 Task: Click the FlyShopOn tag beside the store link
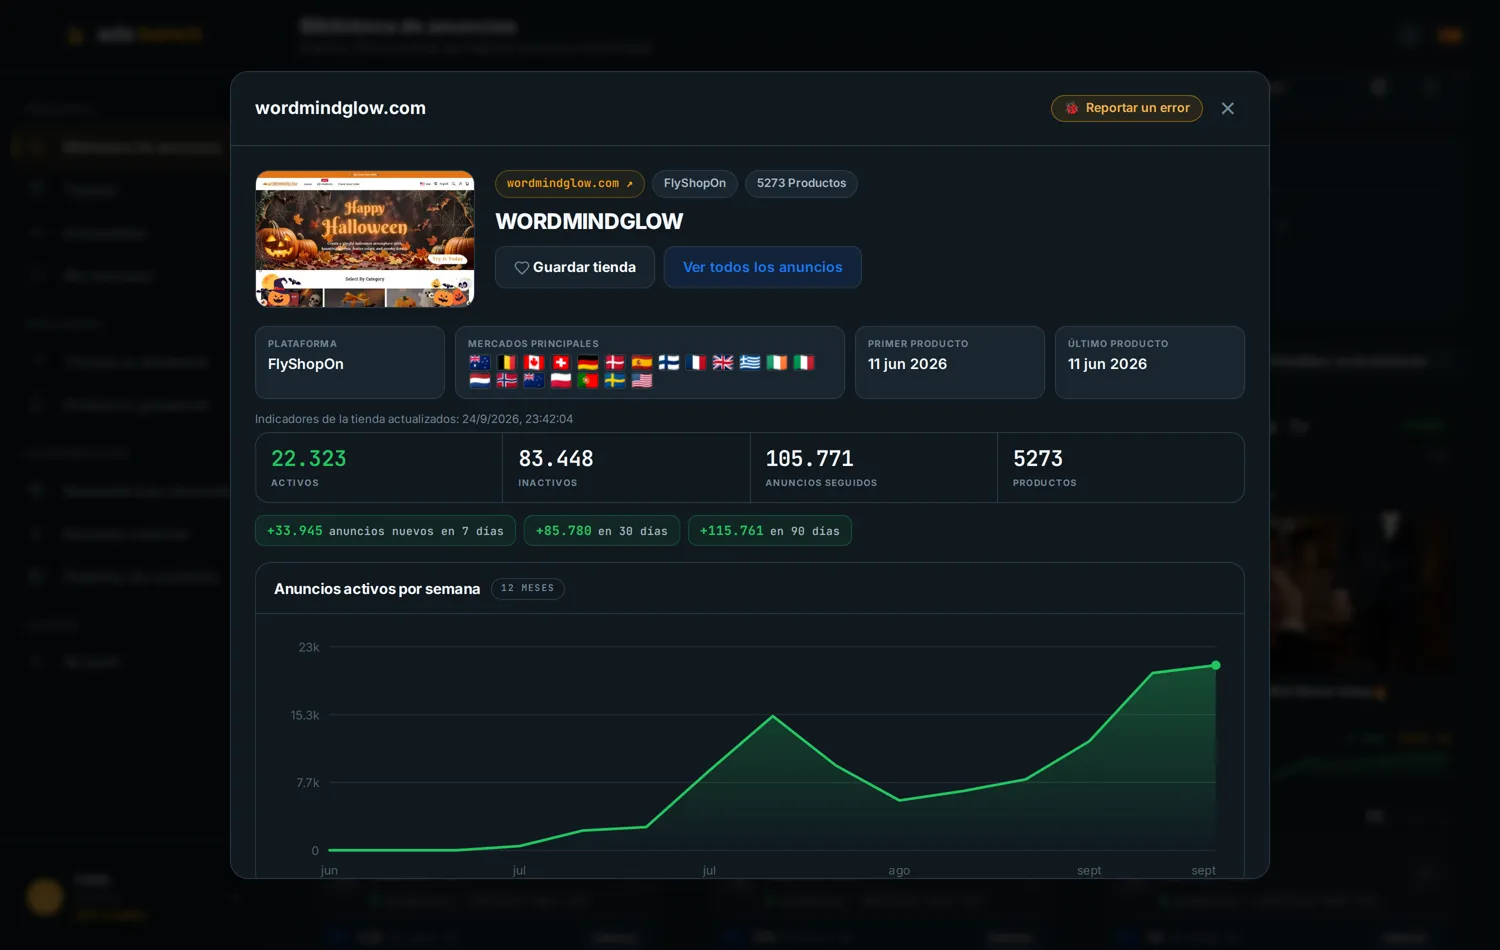[x=695, y=184]
